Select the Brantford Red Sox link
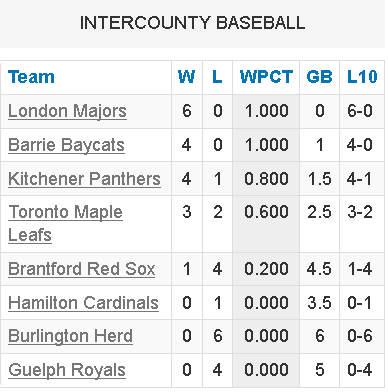Viewport: 388px width, 392px height. point(82,269)
